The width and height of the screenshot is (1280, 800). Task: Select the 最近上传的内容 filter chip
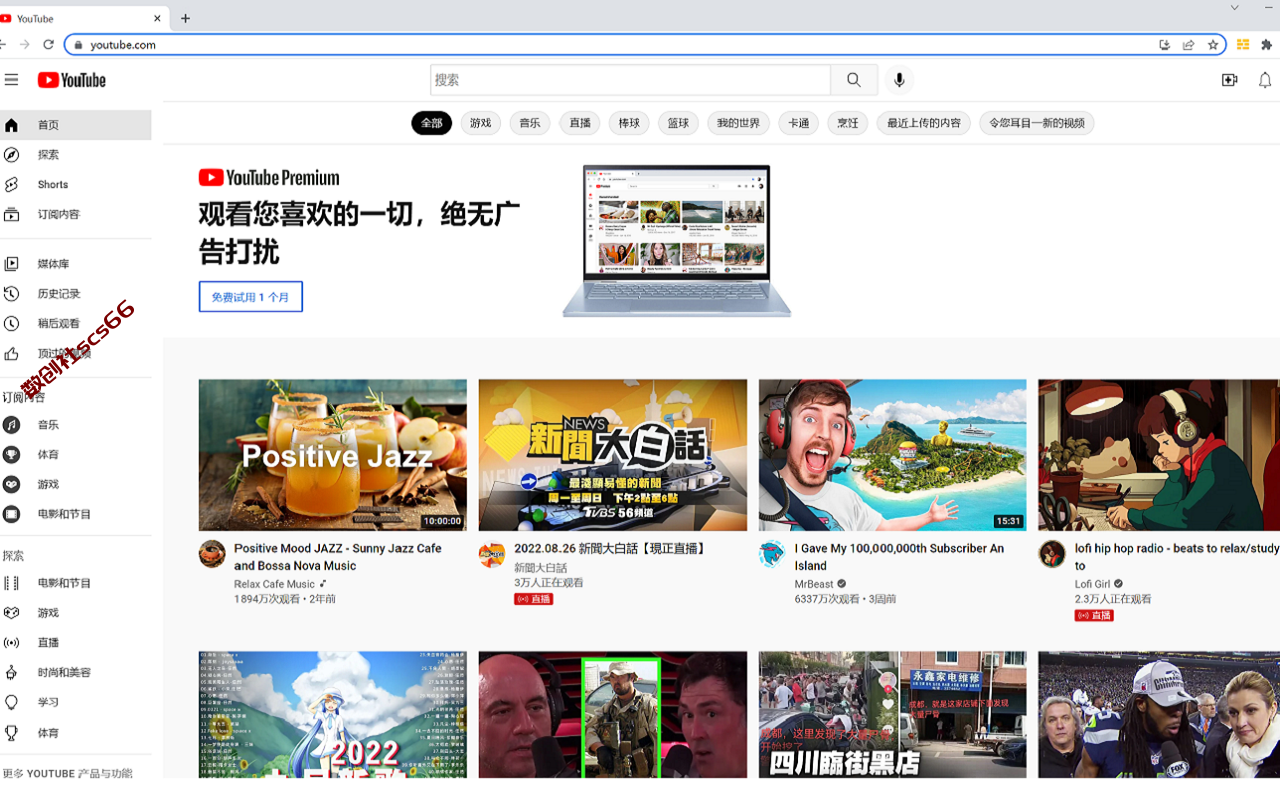pyautogui.click(x=923, y=123)
